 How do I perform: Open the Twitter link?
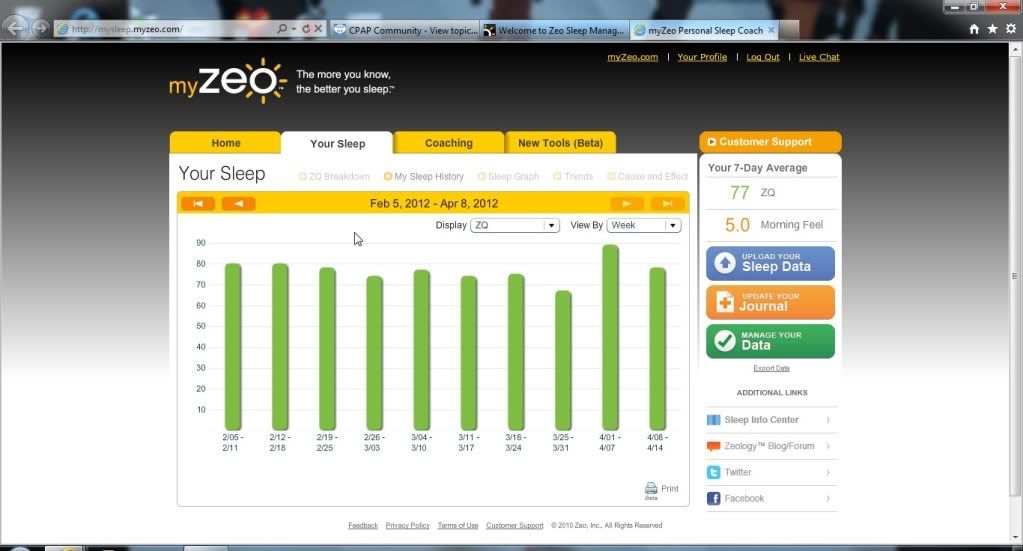click(x=738, y=472)
